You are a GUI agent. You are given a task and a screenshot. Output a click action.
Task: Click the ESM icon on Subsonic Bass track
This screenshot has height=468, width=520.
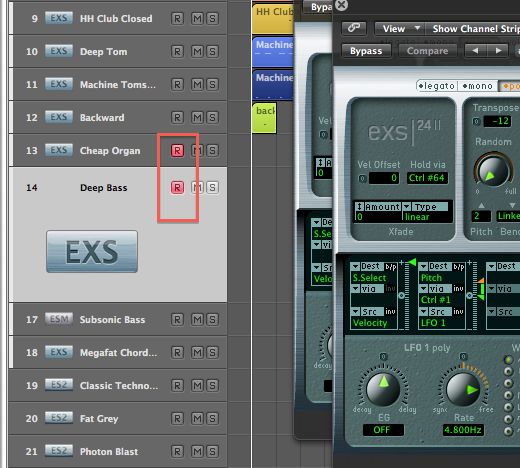59,319
